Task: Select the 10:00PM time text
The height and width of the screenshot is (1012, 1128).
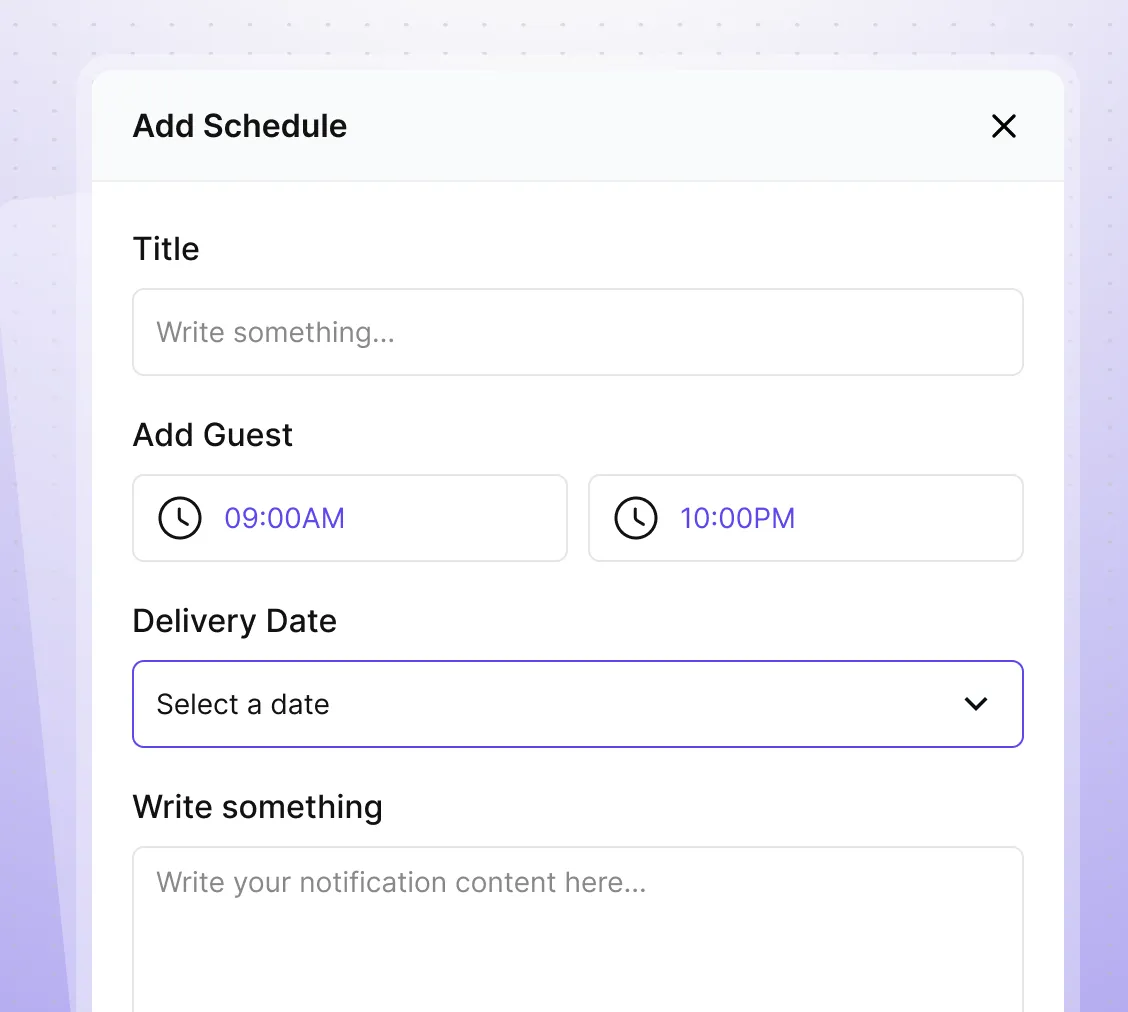Action: tap(737, 518)
